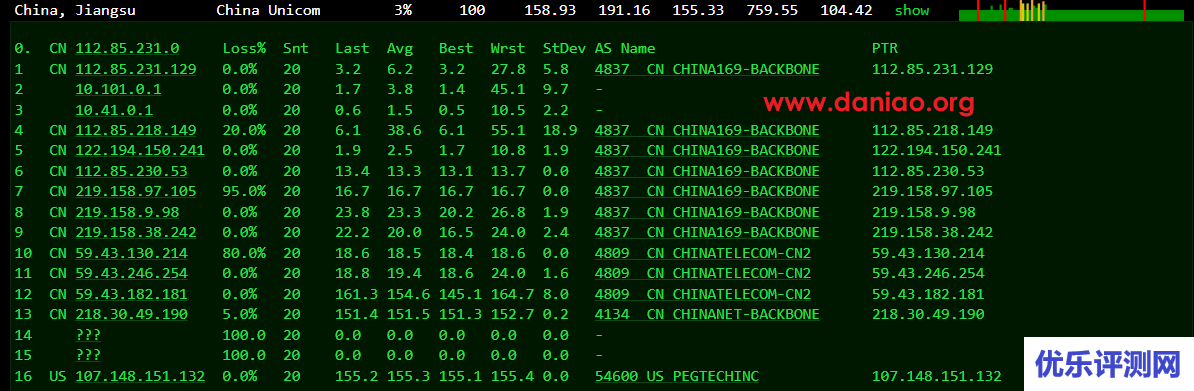This screenshot has height=391, width=1194.
Task: Open IP link 112.85.231.129 at hop 1
Action: (x=136, y=69)
